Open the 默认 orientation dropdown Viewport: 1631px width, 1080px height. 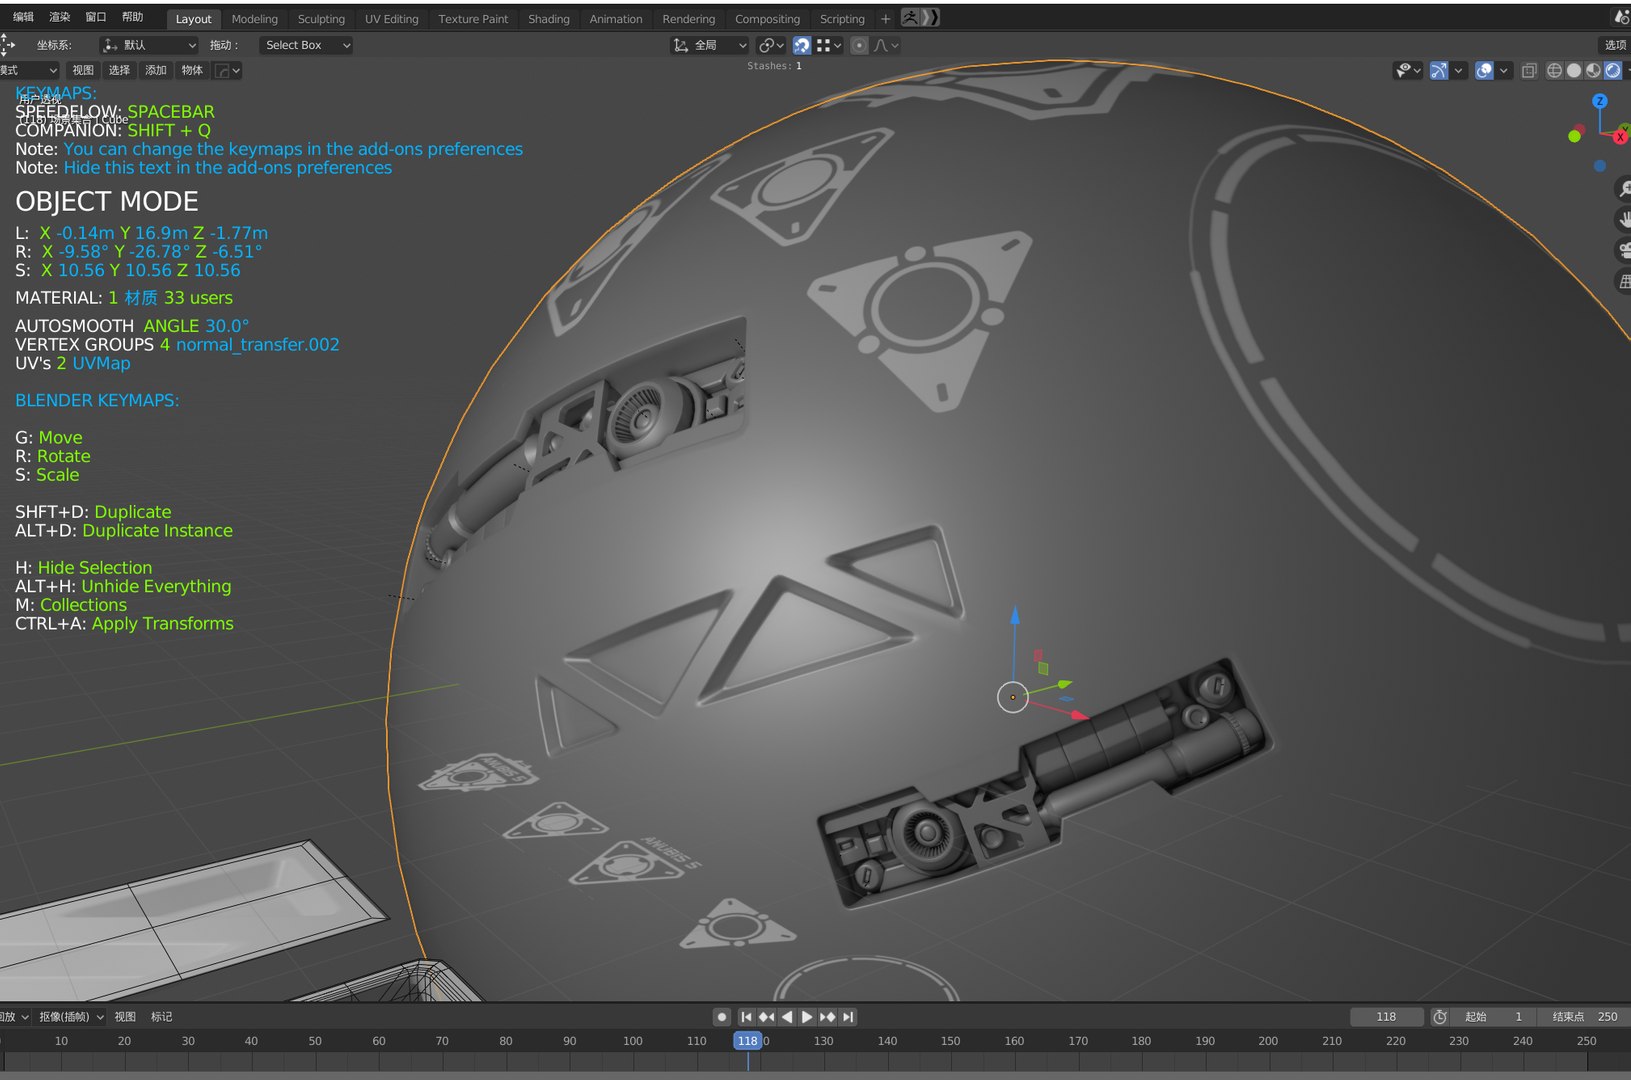pyautogui.click(x=149, y=45)
